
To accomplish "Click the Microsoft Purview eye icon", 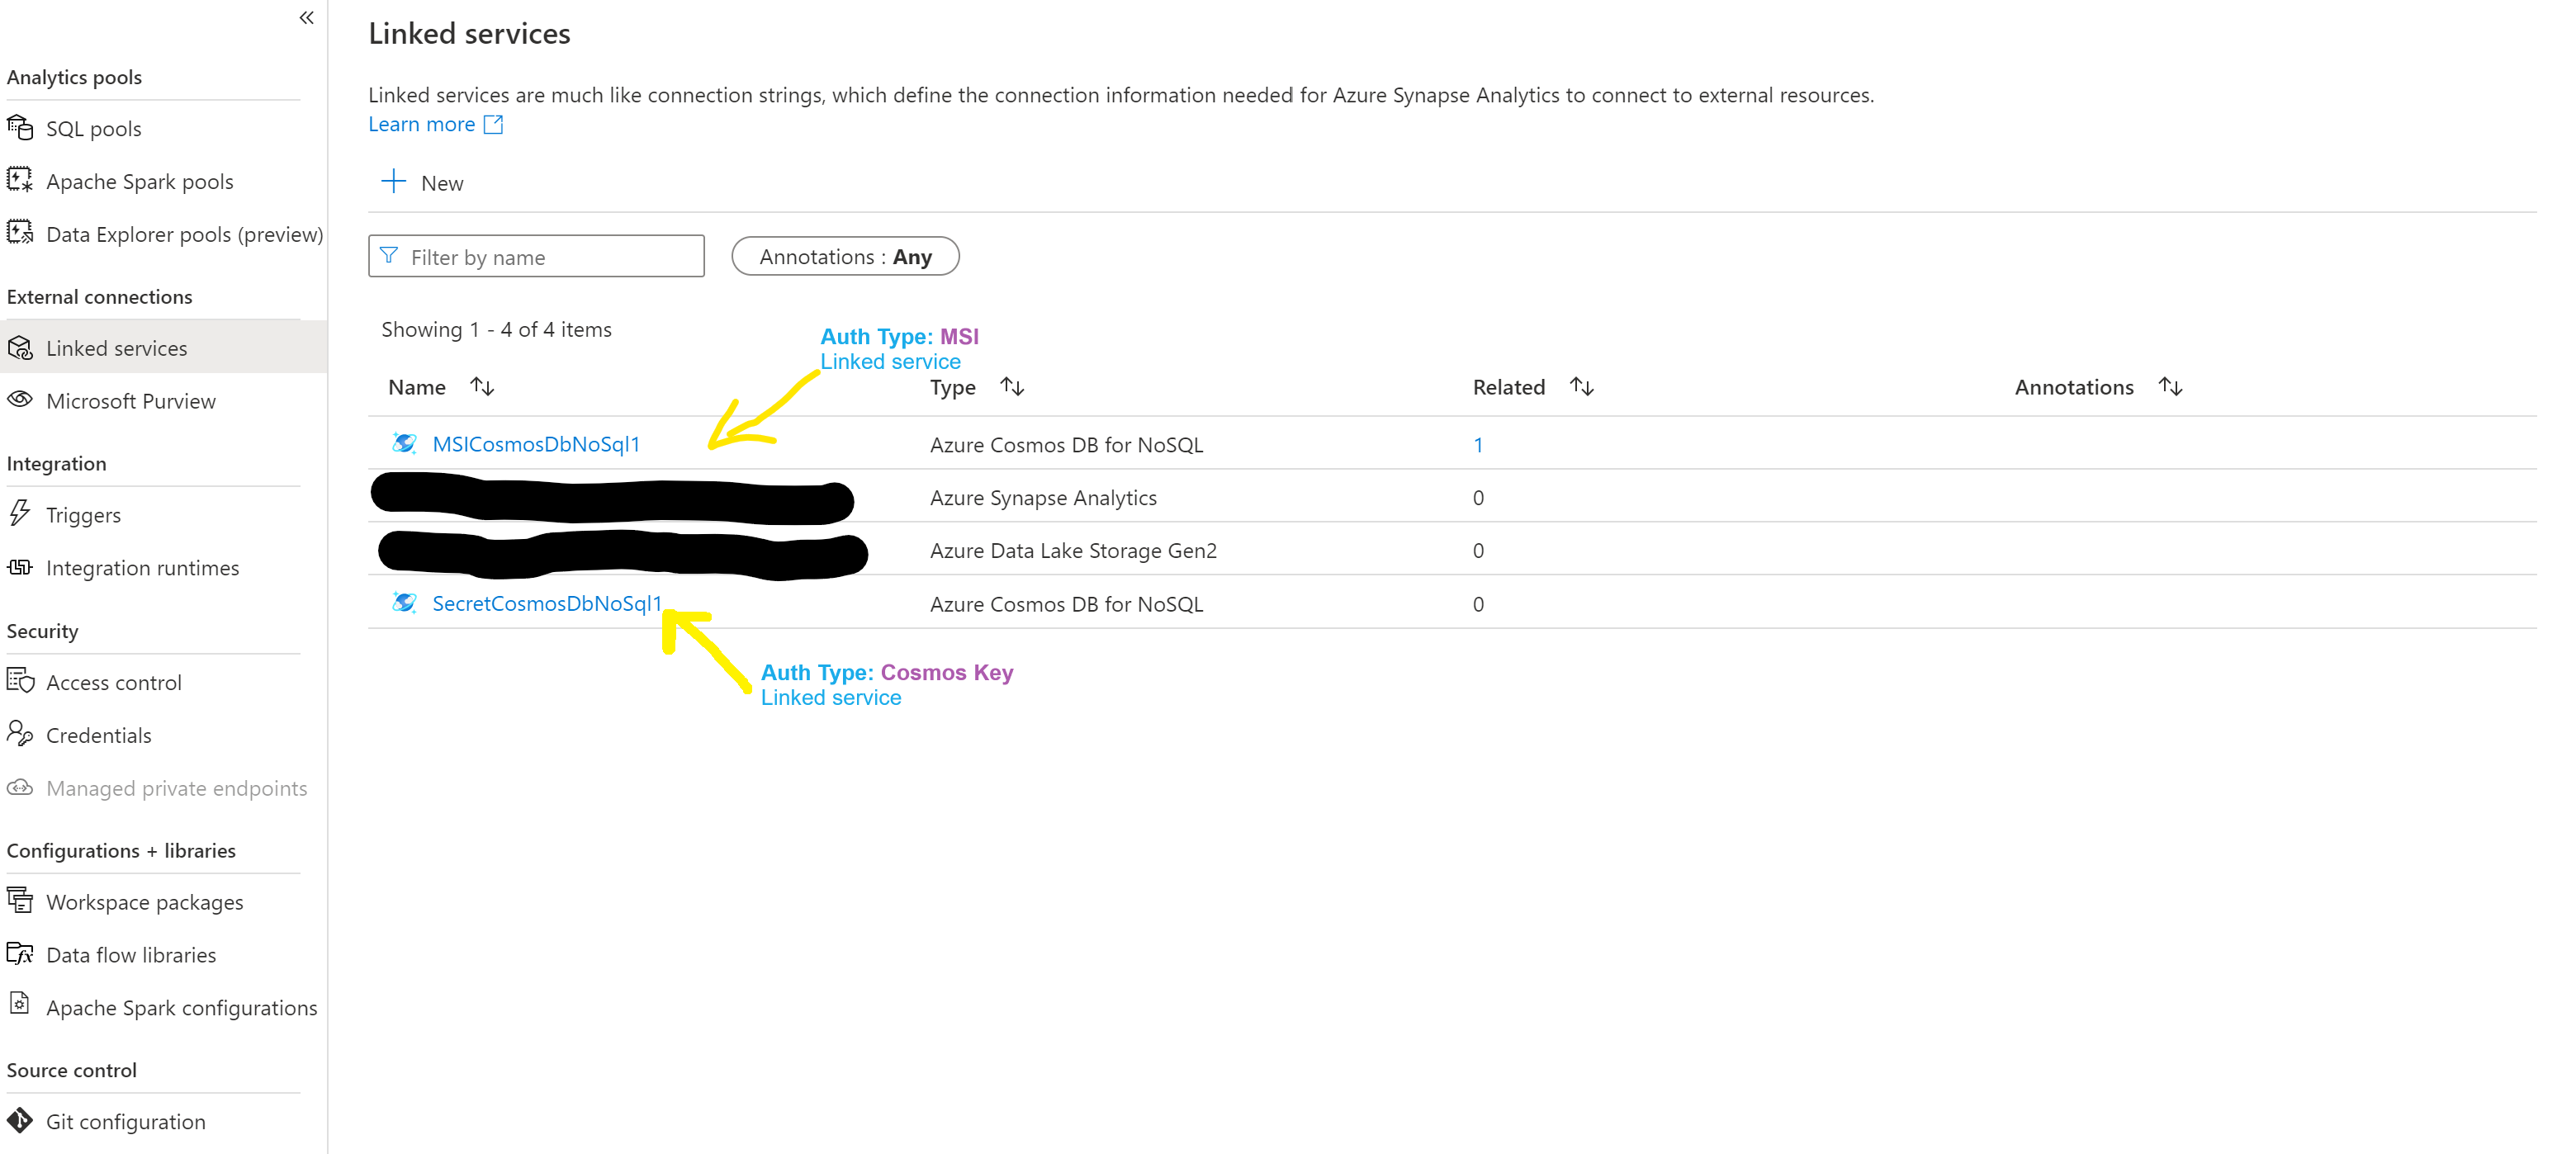I will pos(20,400).
